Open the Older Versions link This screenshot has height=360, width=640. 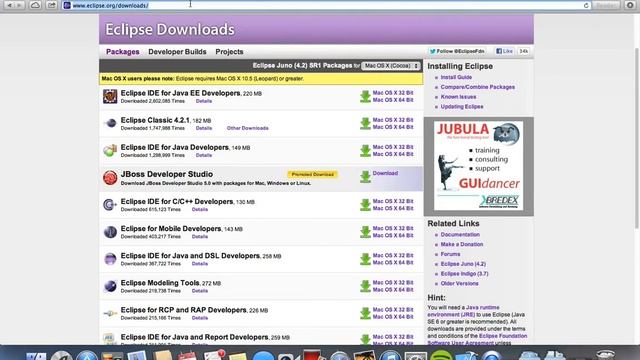[459, 284]
